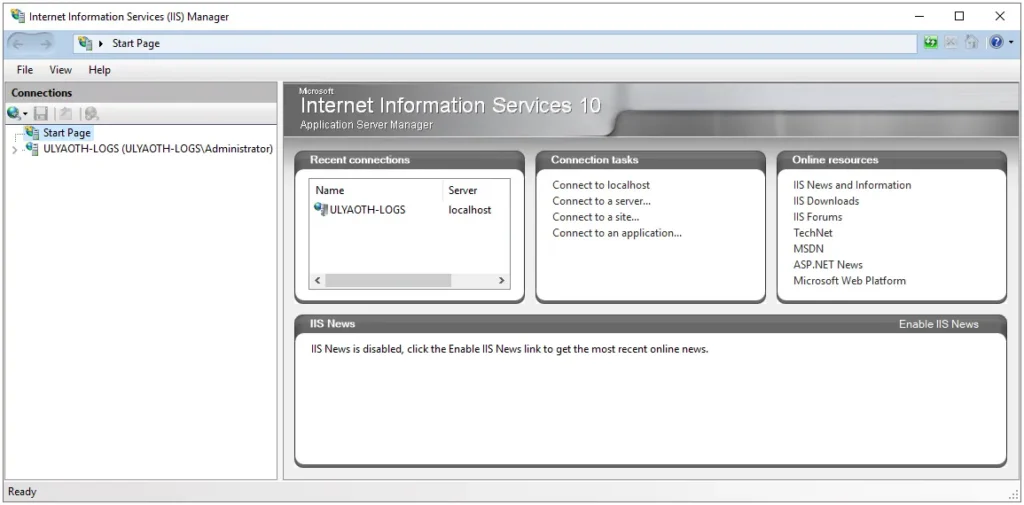Click the Back navigation arrow
The width and height of the screenshot is (1024, 505).
[x=19, y=43]
